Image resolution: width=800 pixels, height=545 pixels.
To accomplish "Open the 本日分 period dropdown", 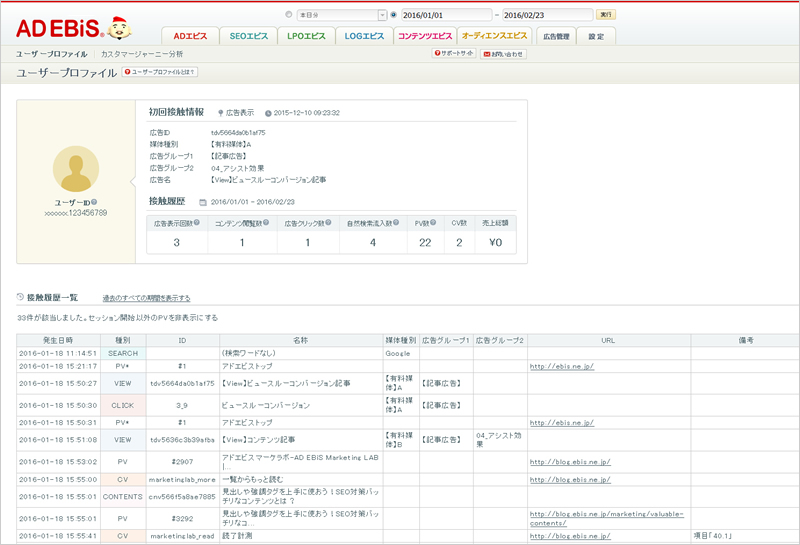I will 382,15.
